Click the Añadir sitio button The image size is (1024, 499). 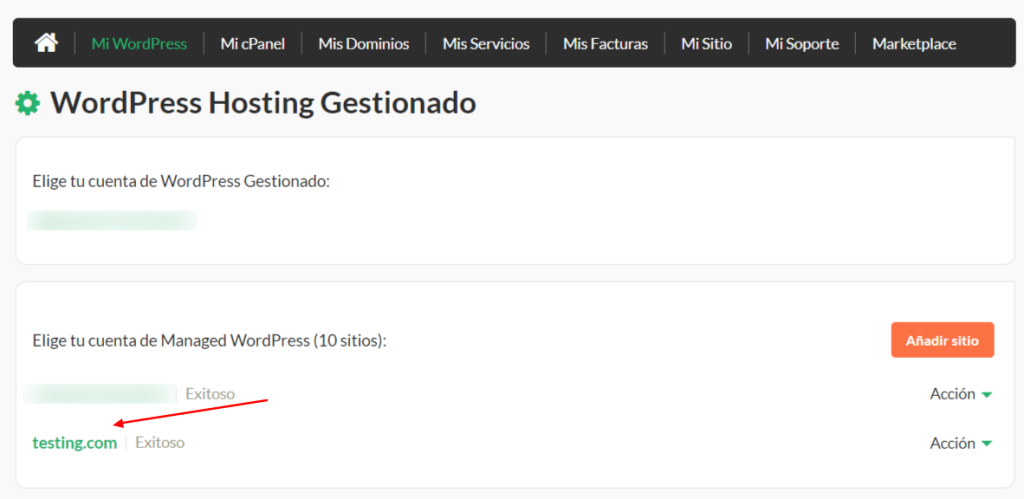(x=942, y=340)
